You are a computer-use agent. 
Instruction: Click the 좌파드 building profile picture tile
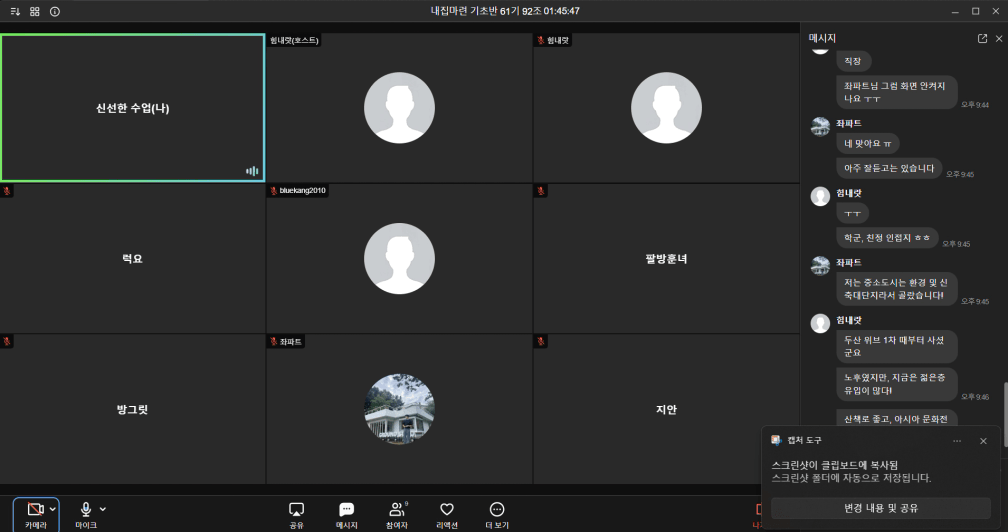coord(399,409)
